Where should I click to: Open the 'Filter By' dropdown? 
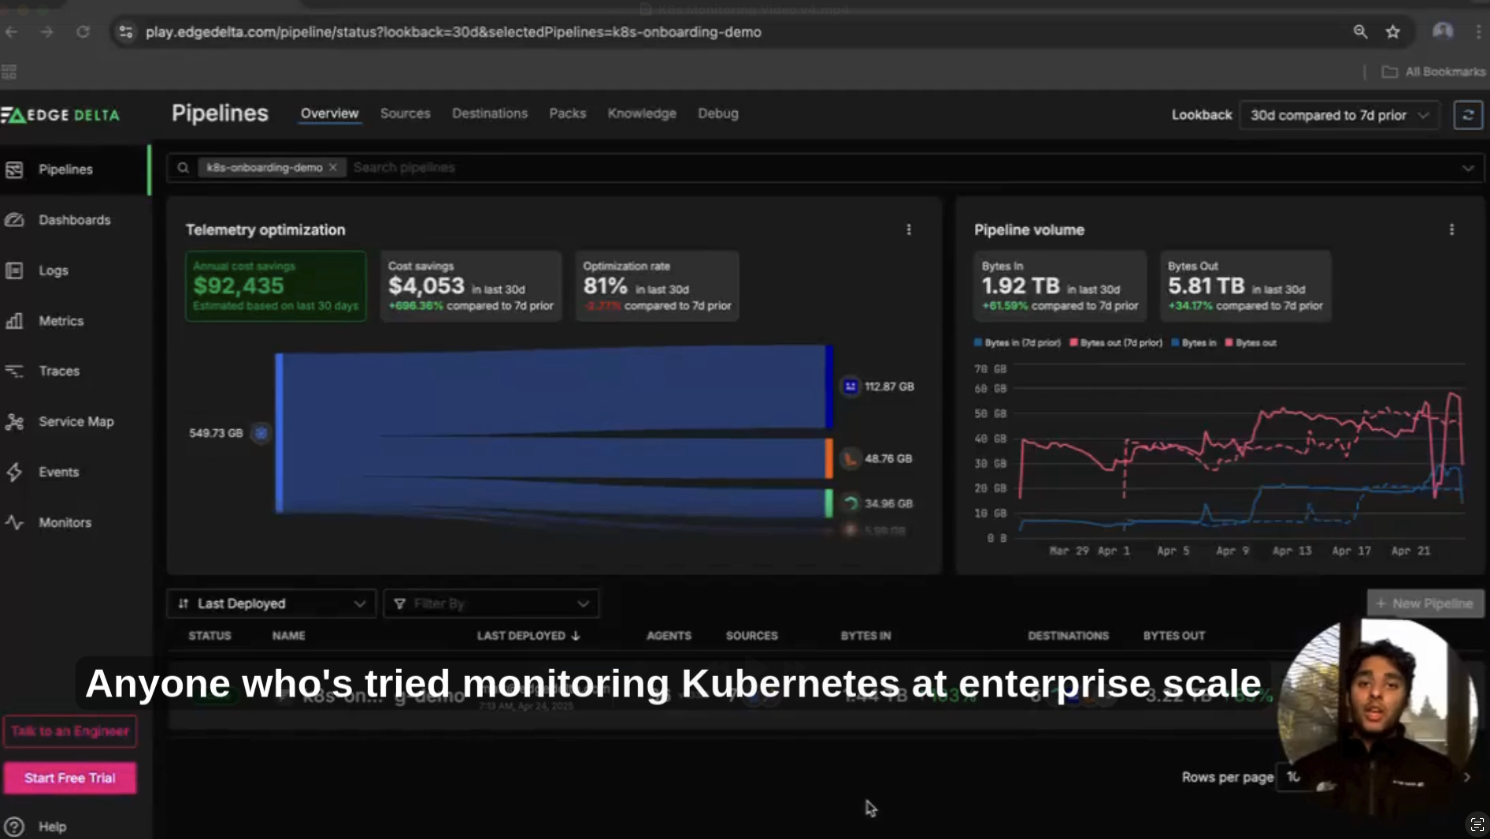[490, 603]
